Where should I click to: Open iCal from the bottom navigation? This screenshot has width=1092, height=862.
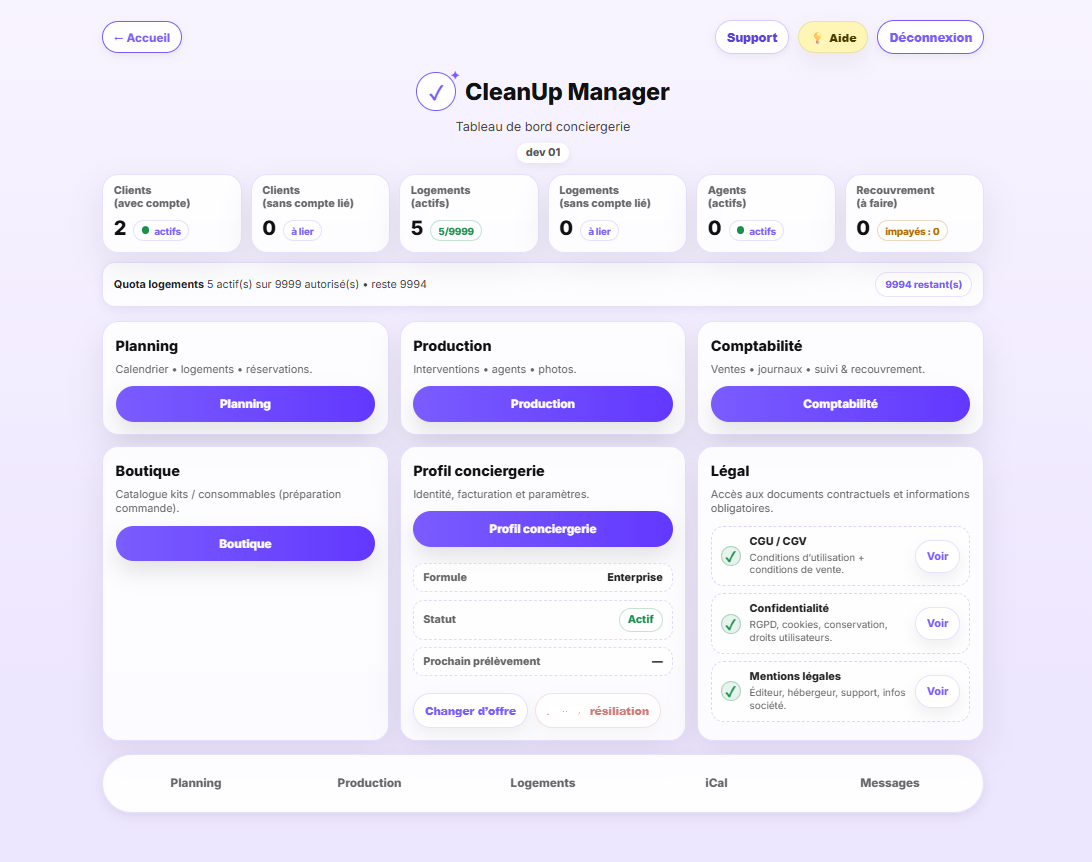click(x=716, y=783)
